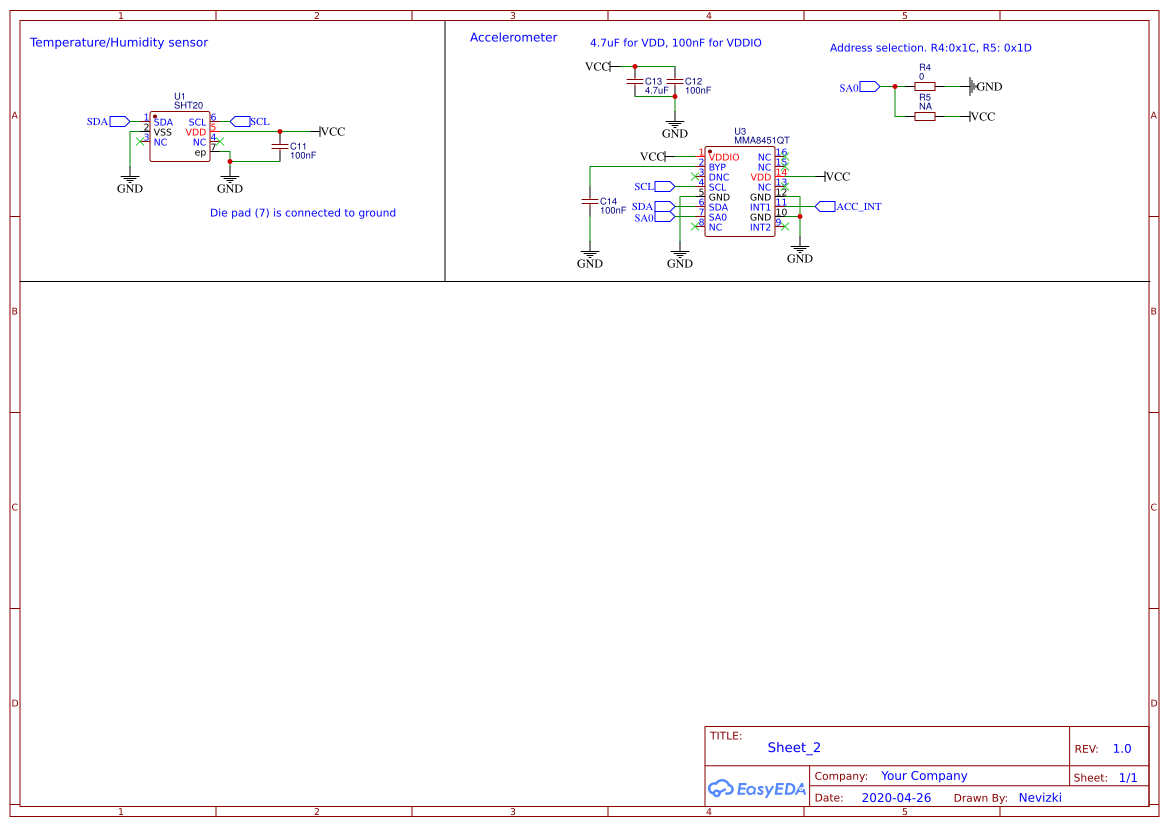The width and height of the screenshot is (1169, 827).
Task: Click the 'Your Company' field
Action: 924,776
